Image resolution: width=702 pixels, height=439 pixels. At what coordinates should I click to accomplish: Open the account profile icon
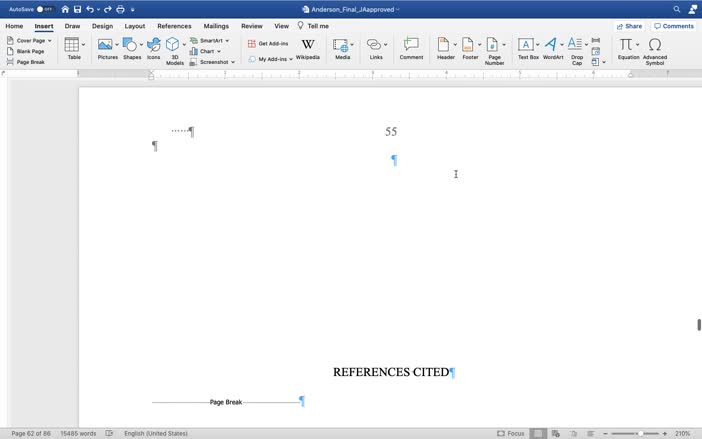pos(693,9)
